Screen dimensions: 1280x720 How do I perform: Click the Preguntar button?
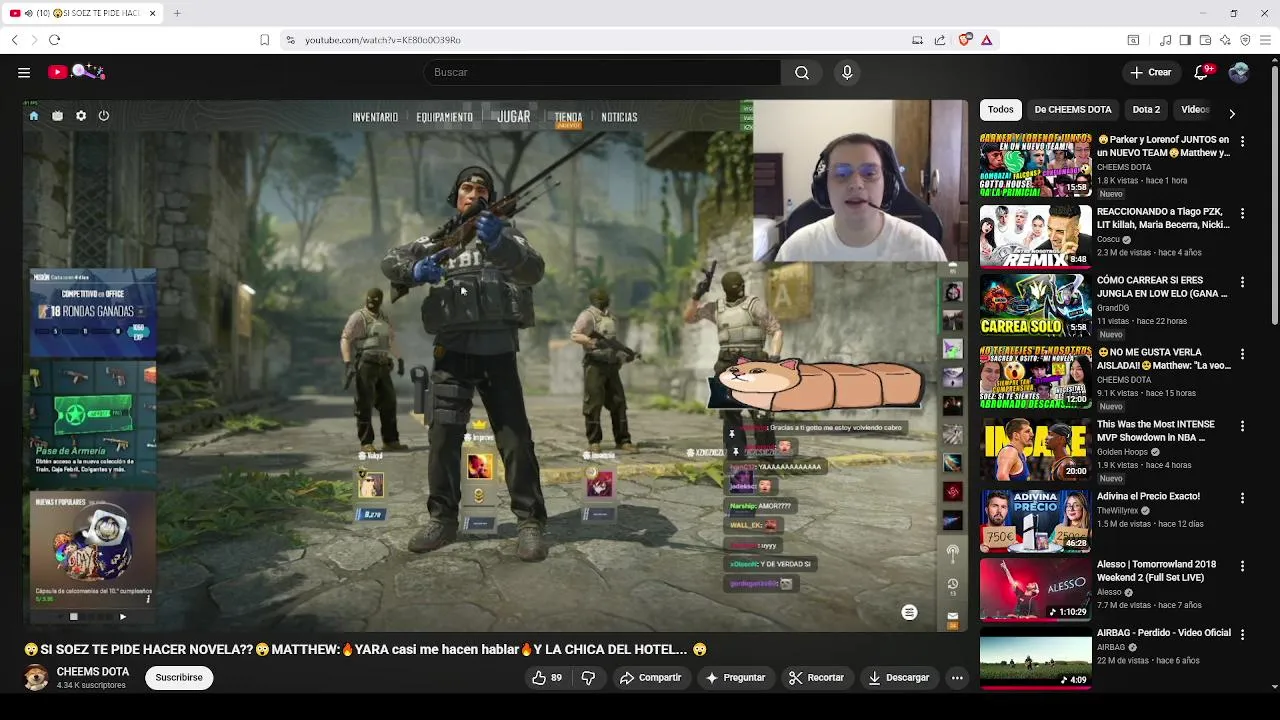coord(735,678)
